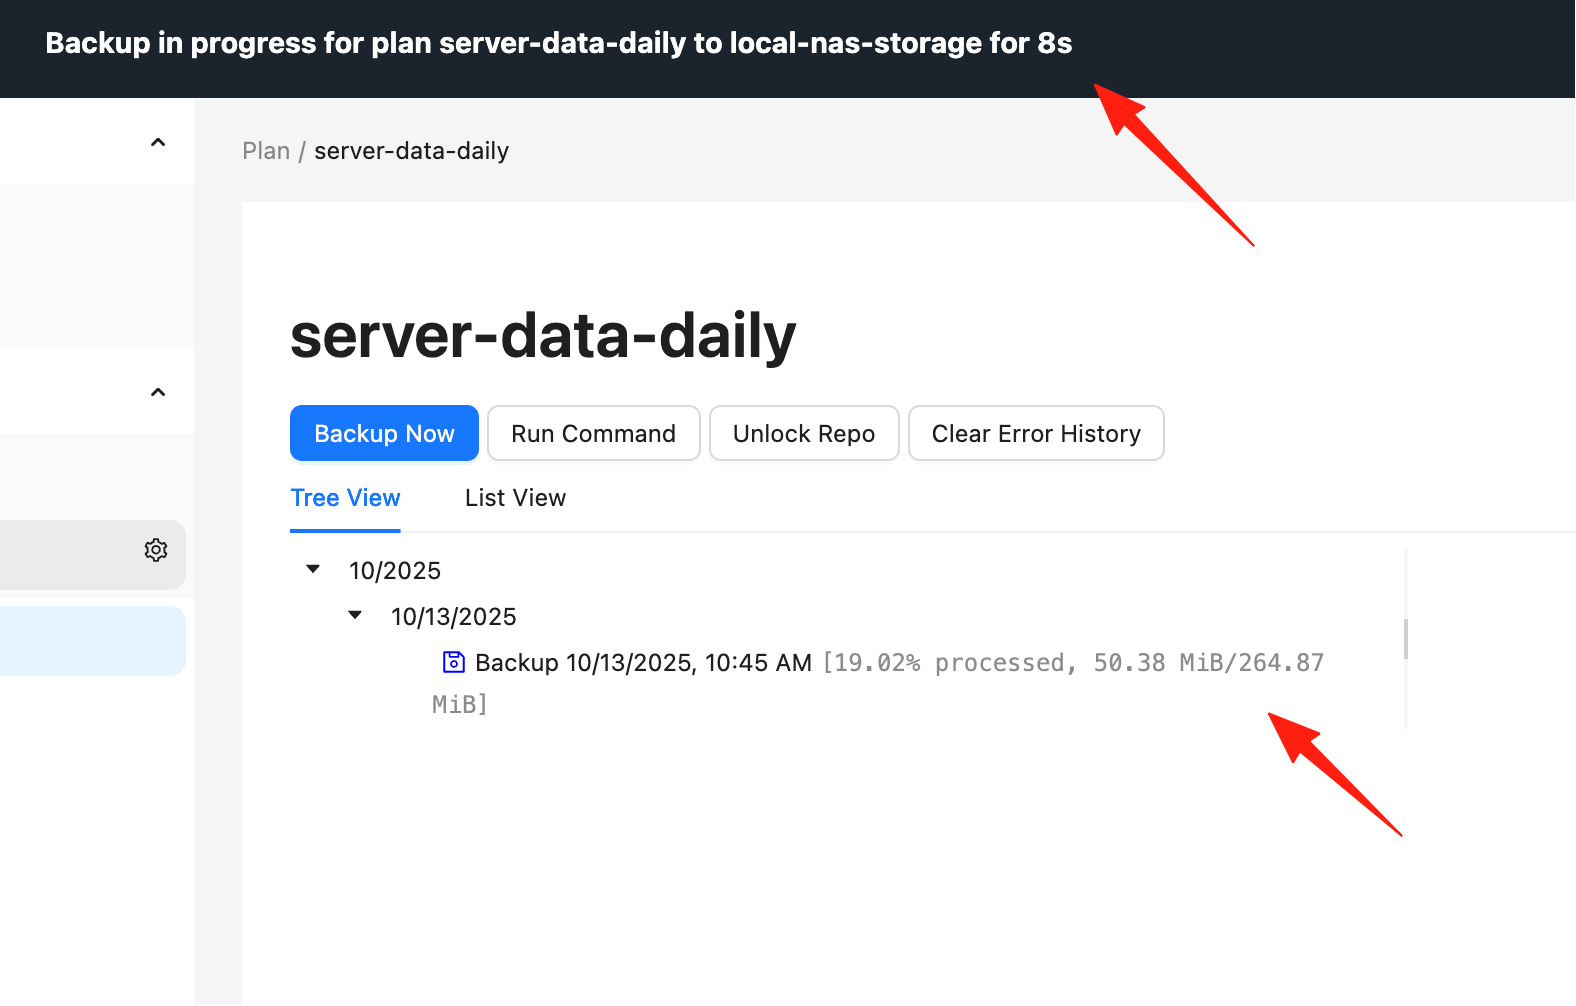Image resolution: width=1576 pixels, height=1006 pixels.
Task: Clear the error history
Action: click(x=1036, y=433)
